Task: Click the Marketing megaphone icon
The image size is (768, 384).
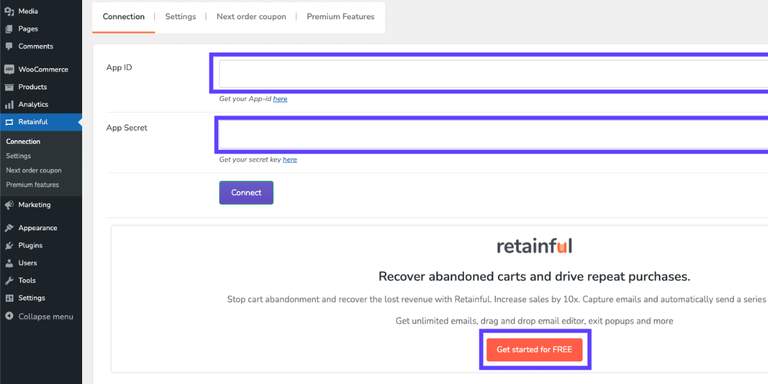Action: [x=9, y=205]
